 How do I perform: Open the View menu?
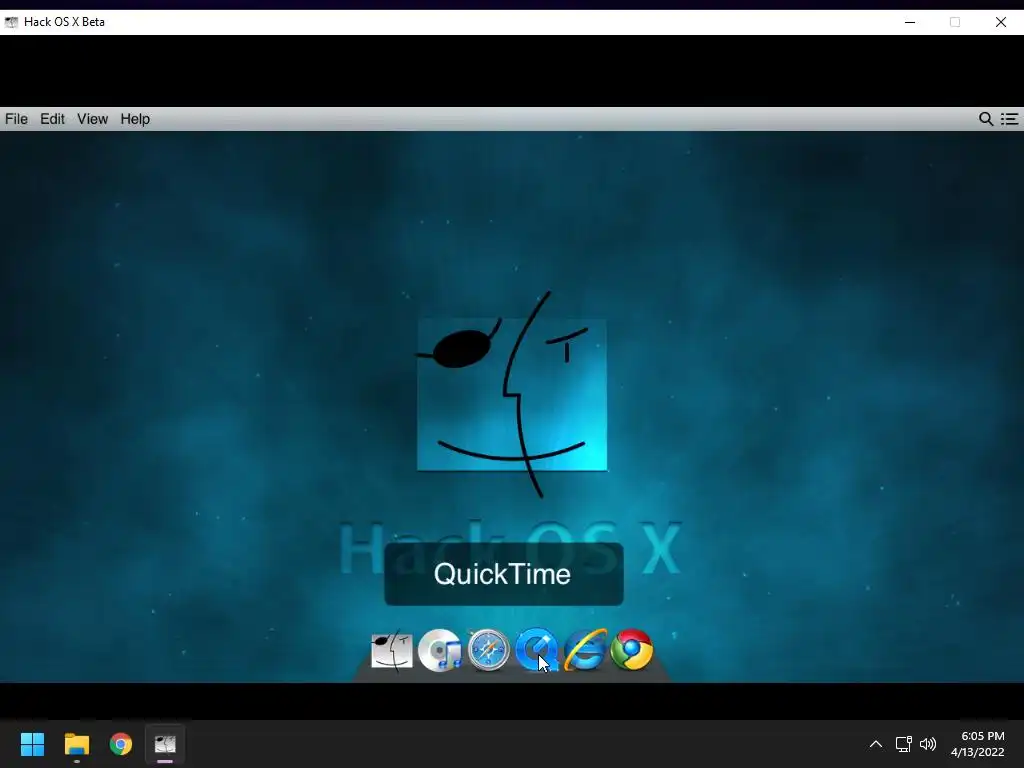[92, 119]
